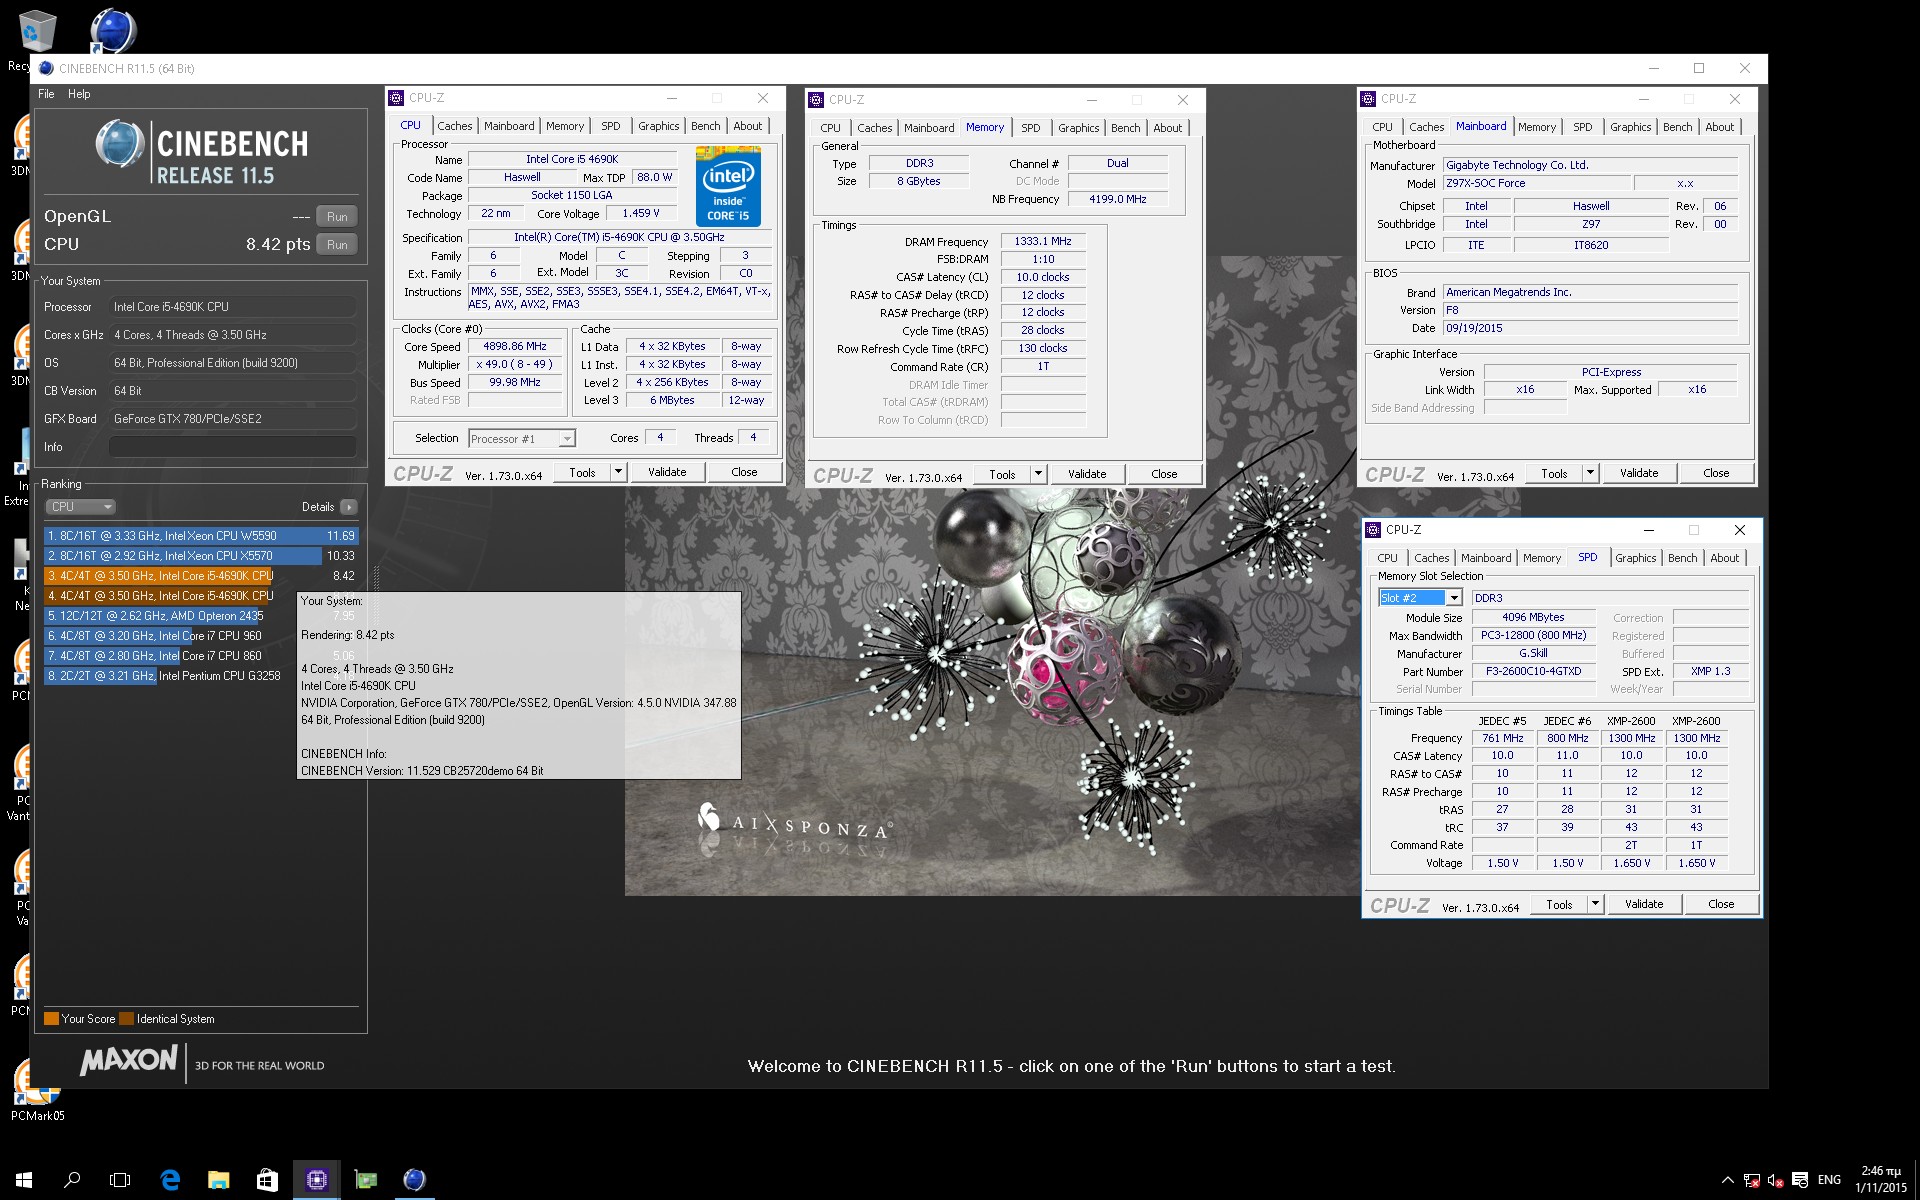
Task: Open File Explorer from taskbar
Action: (218, 1180)
